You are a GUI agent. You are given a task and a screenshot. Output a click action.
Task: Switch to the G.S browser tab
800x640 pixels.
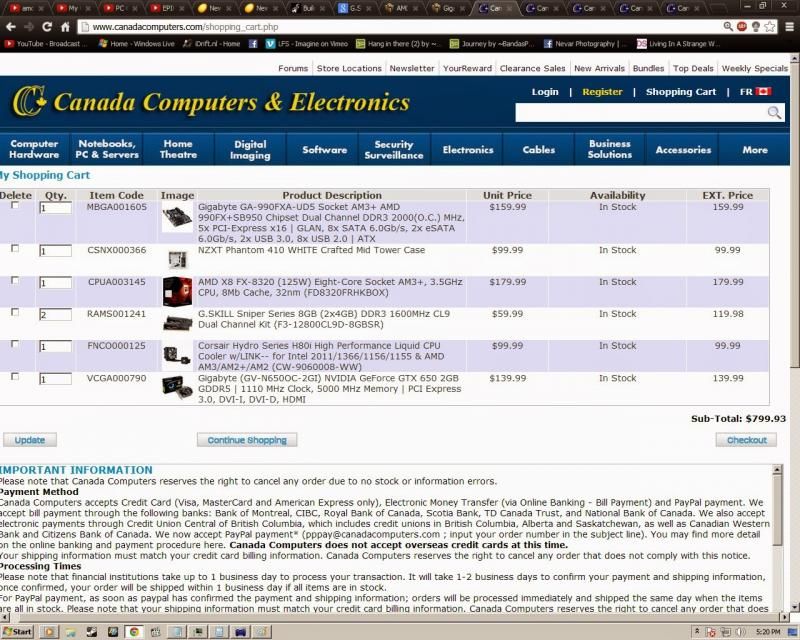354,8
